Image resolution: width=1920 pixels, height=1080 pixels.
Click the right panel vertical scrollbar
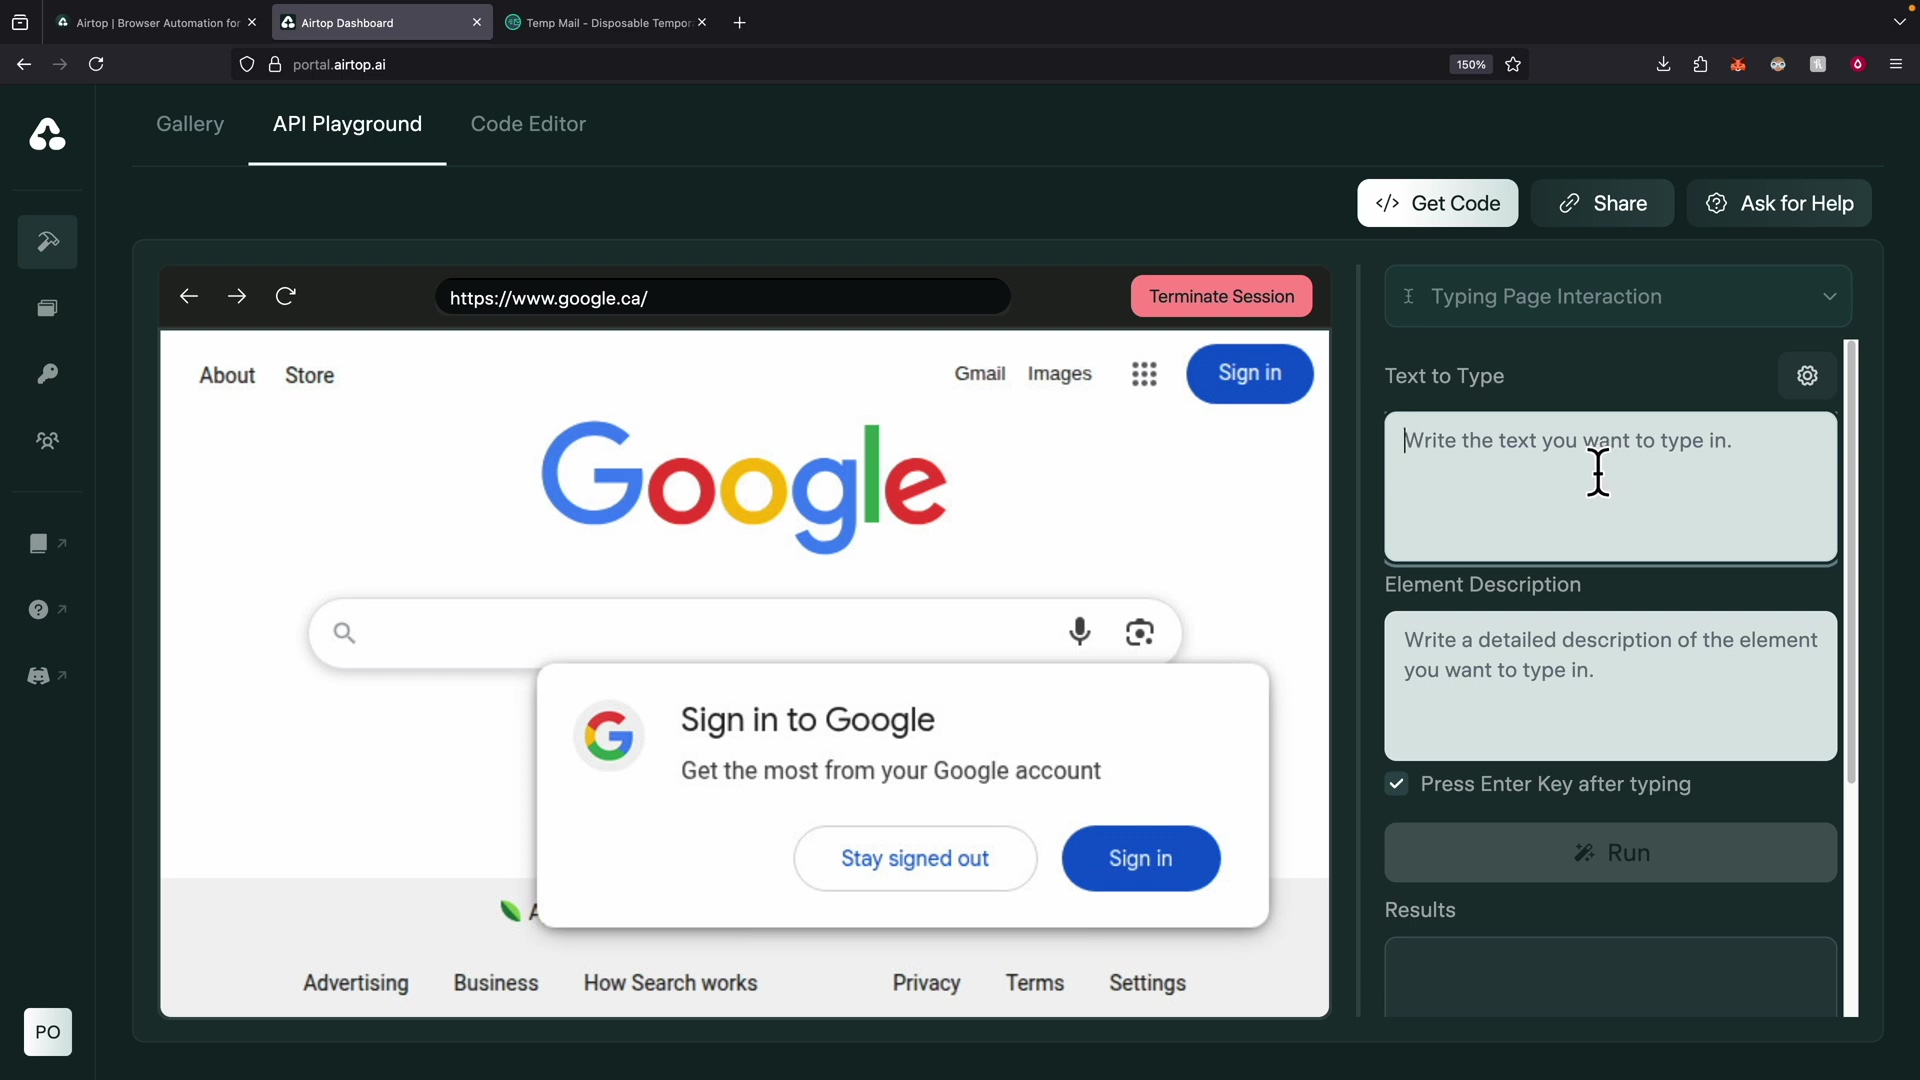1851,560
